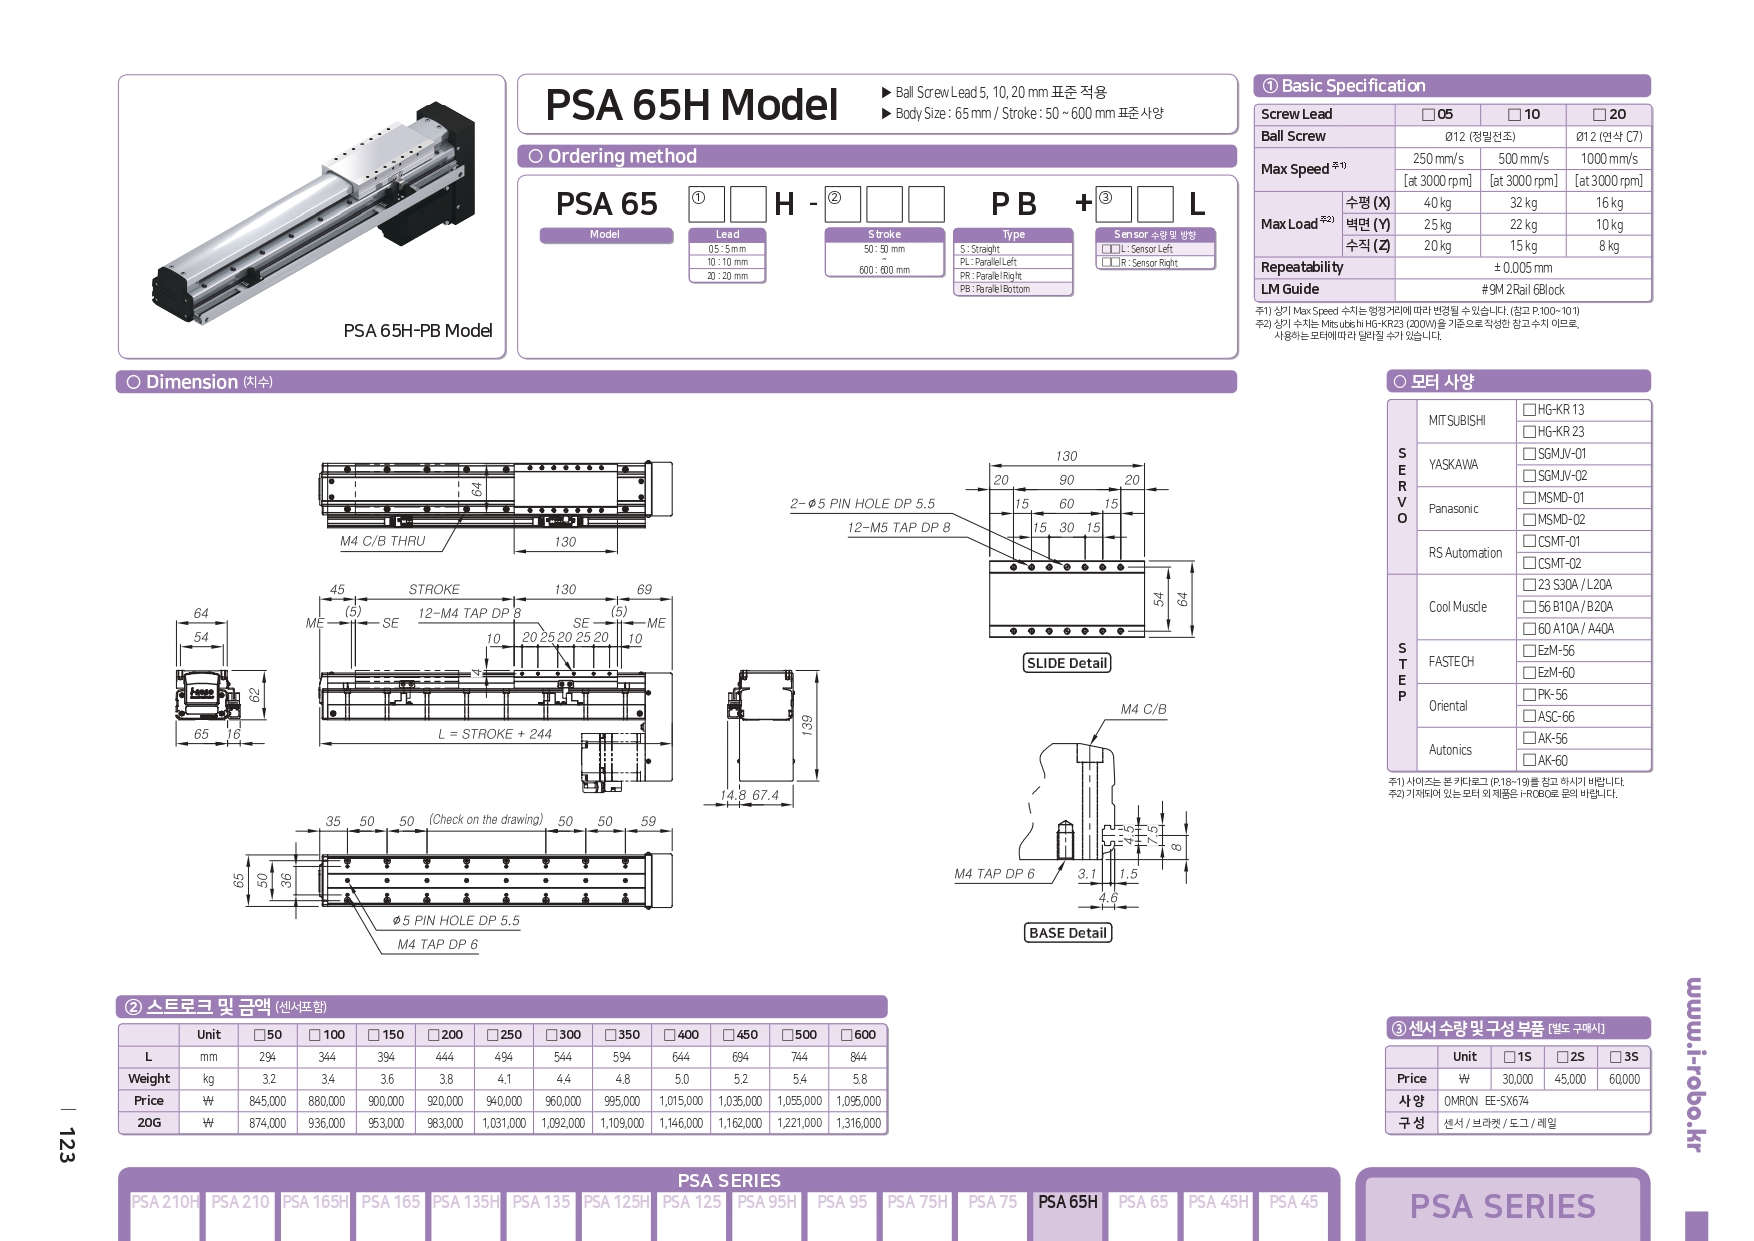Click the #9M 2Rail 6Block LM Guide value
The height and width of the screenshot is (1241, 1754).
(x=1523, y=290)
